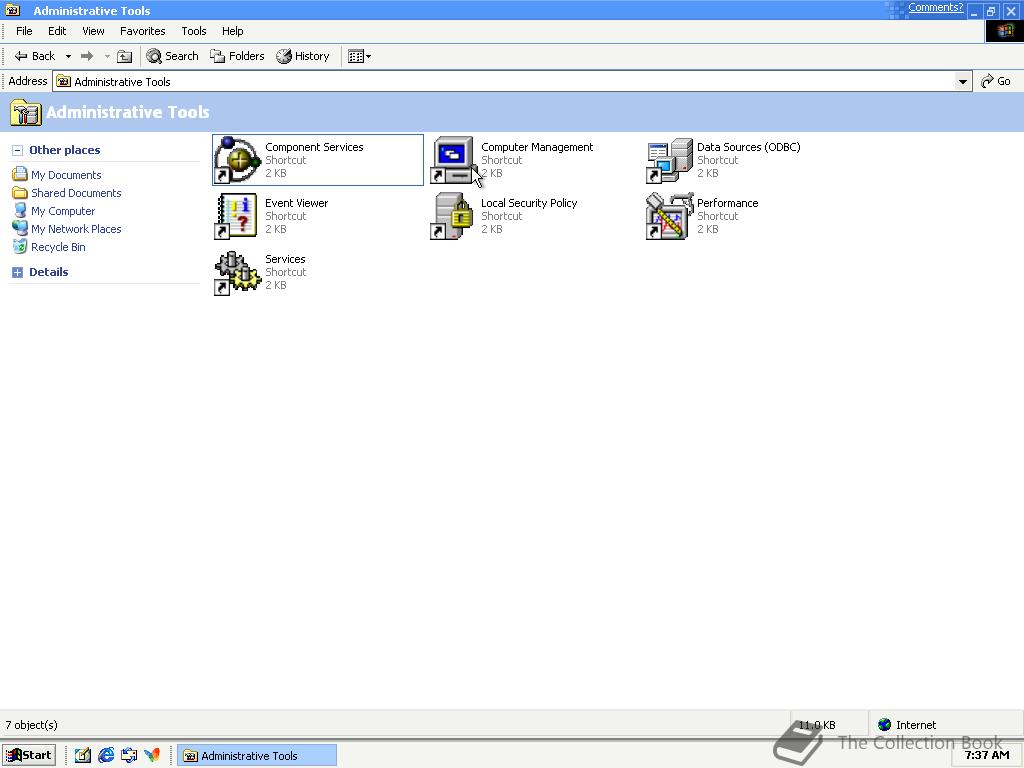Click the 7:37 AM system clock
Viewport: 1024px width, 768px height.
[986, 755]
